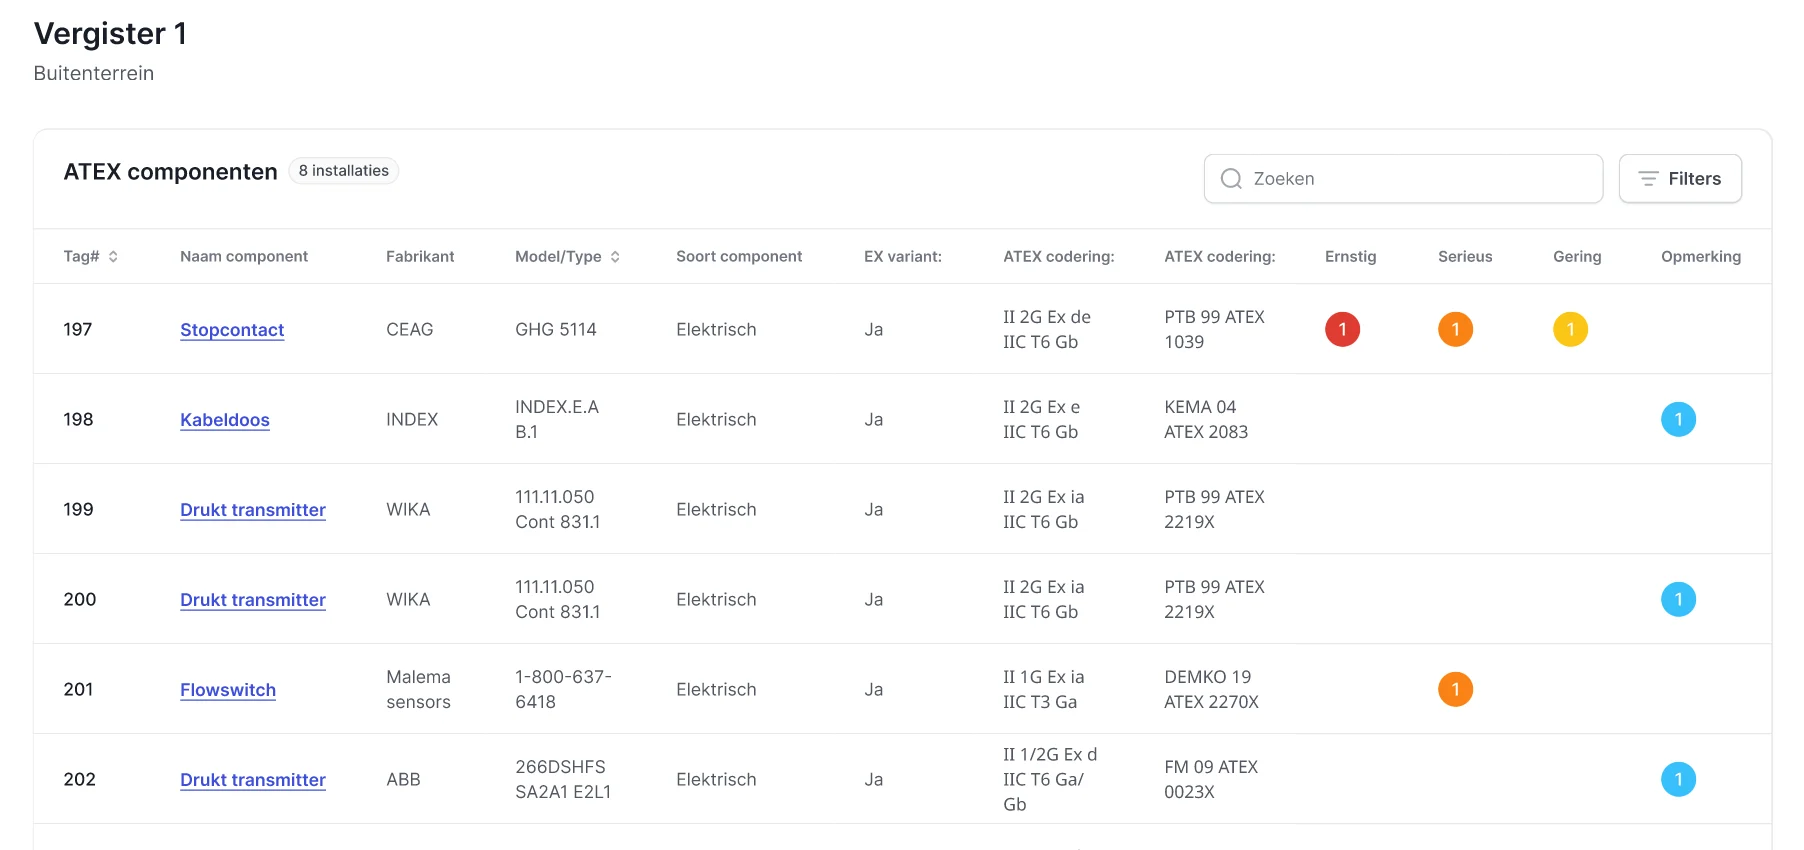Sort the table by Tag# arrows
The image size is (1804, 850).
113,257
